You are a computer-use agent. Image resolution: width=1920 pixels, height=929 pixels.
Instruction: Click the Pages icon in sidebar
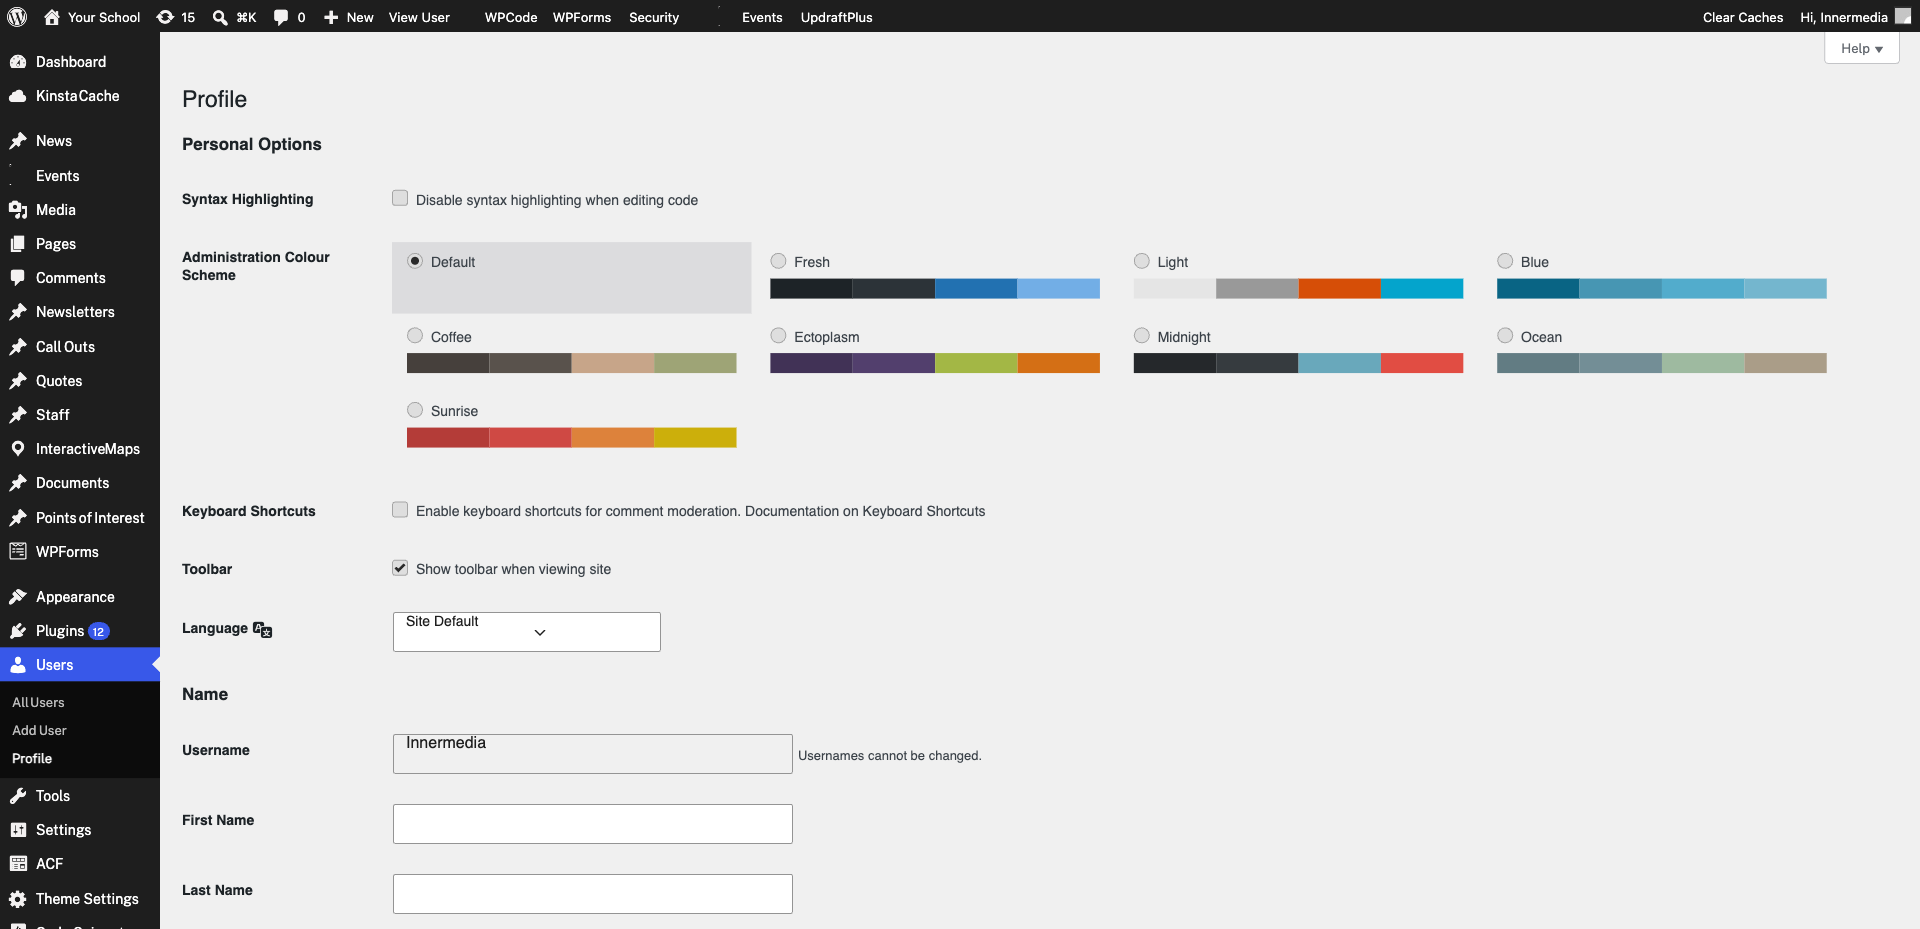pyautogui.click(x=18, y=244)
